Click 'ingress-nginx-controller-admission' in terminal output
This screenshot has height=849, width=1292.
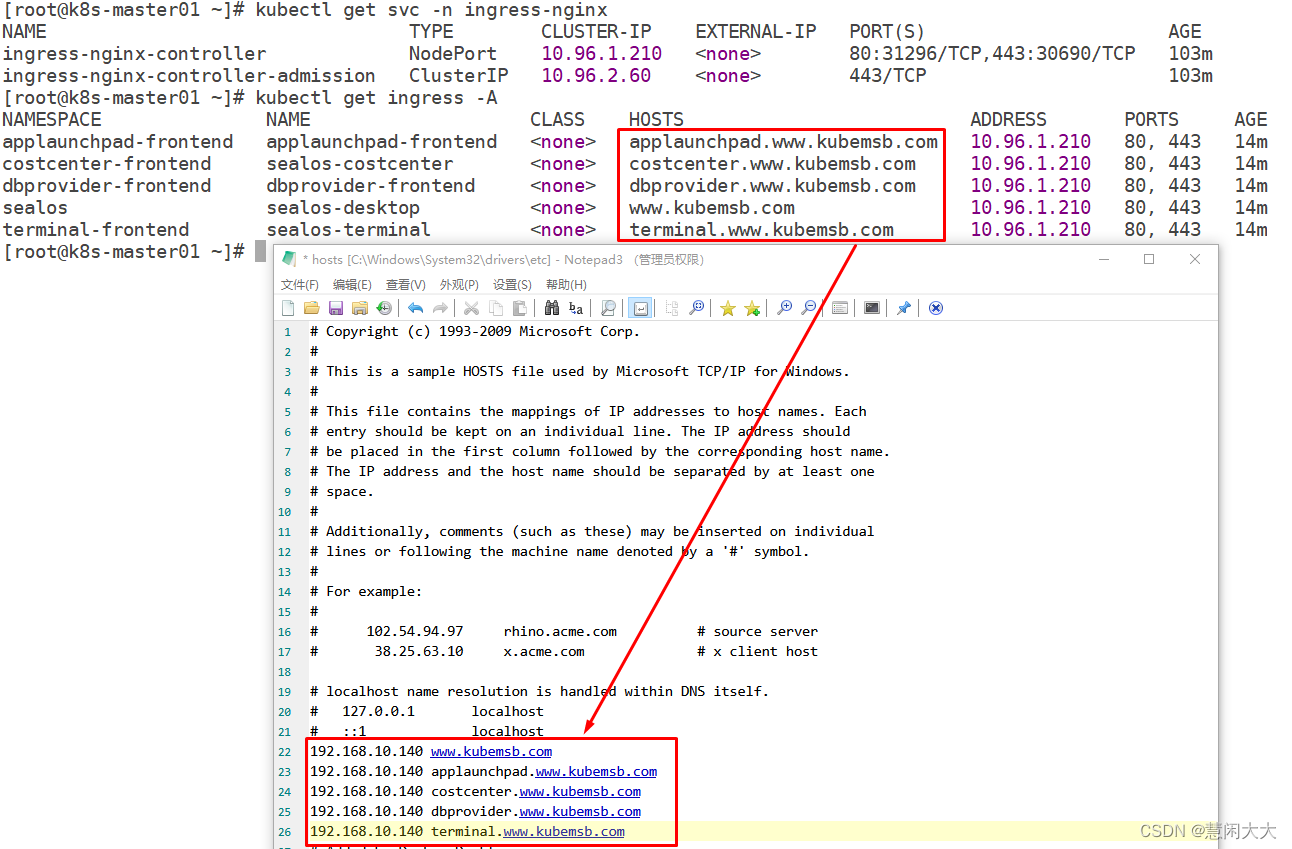(189, 76)
